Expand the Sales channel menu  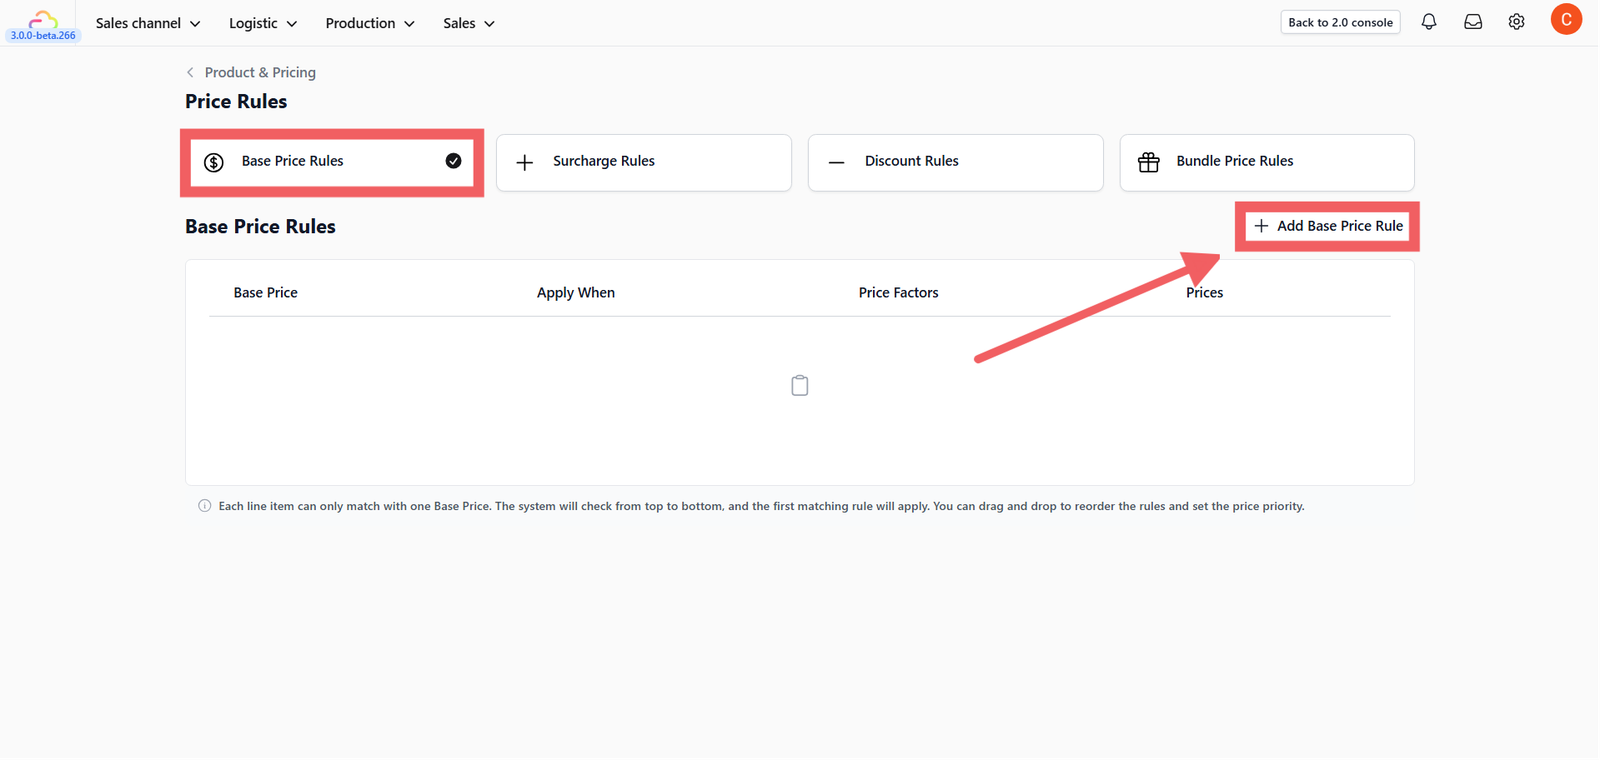pyautogui.click(x=148, y=23)
